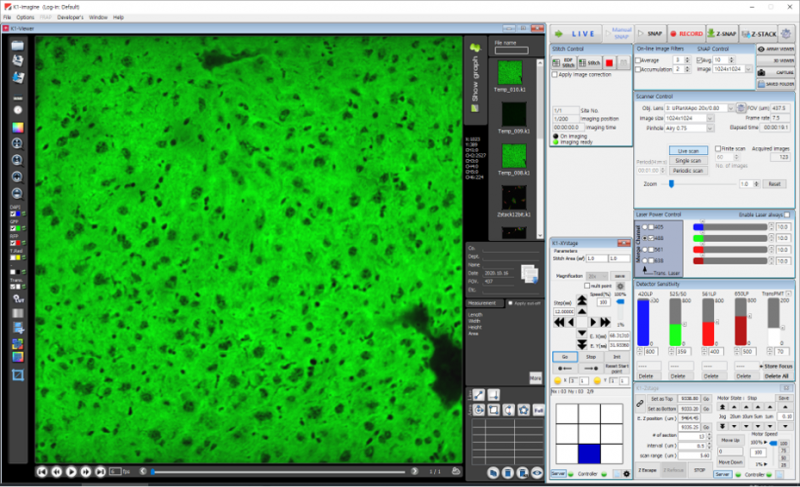The width and height of the screenshot is (800, 487).
Task: Click the 420LP sensitivity spinner at 800
Action: tap(640, 352)
